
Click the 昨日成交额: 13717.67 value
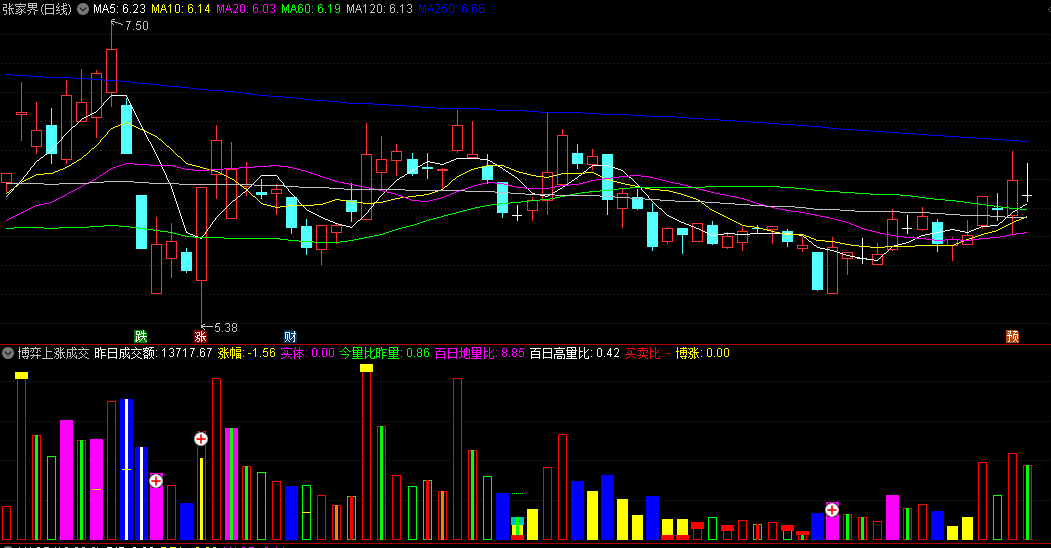tap(153, 353)
